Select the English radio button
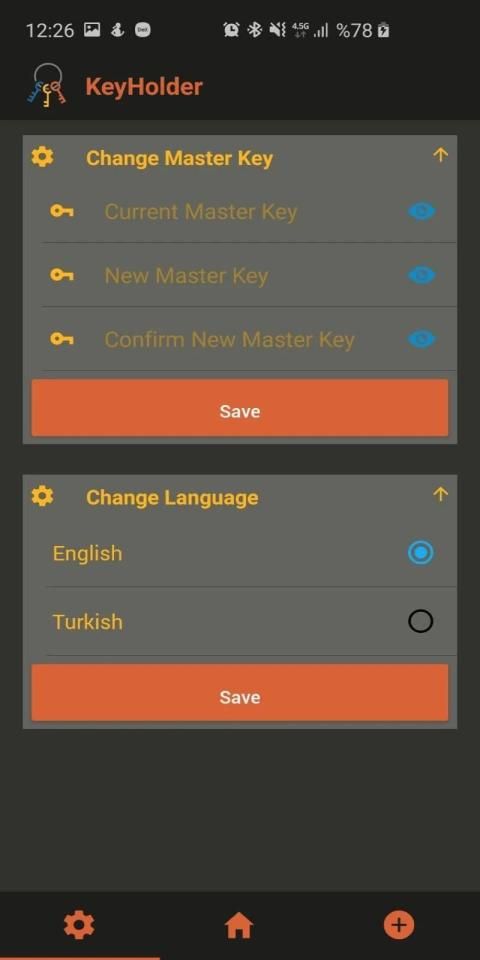This screenshot has width=480, height=960. click(421, 553)
